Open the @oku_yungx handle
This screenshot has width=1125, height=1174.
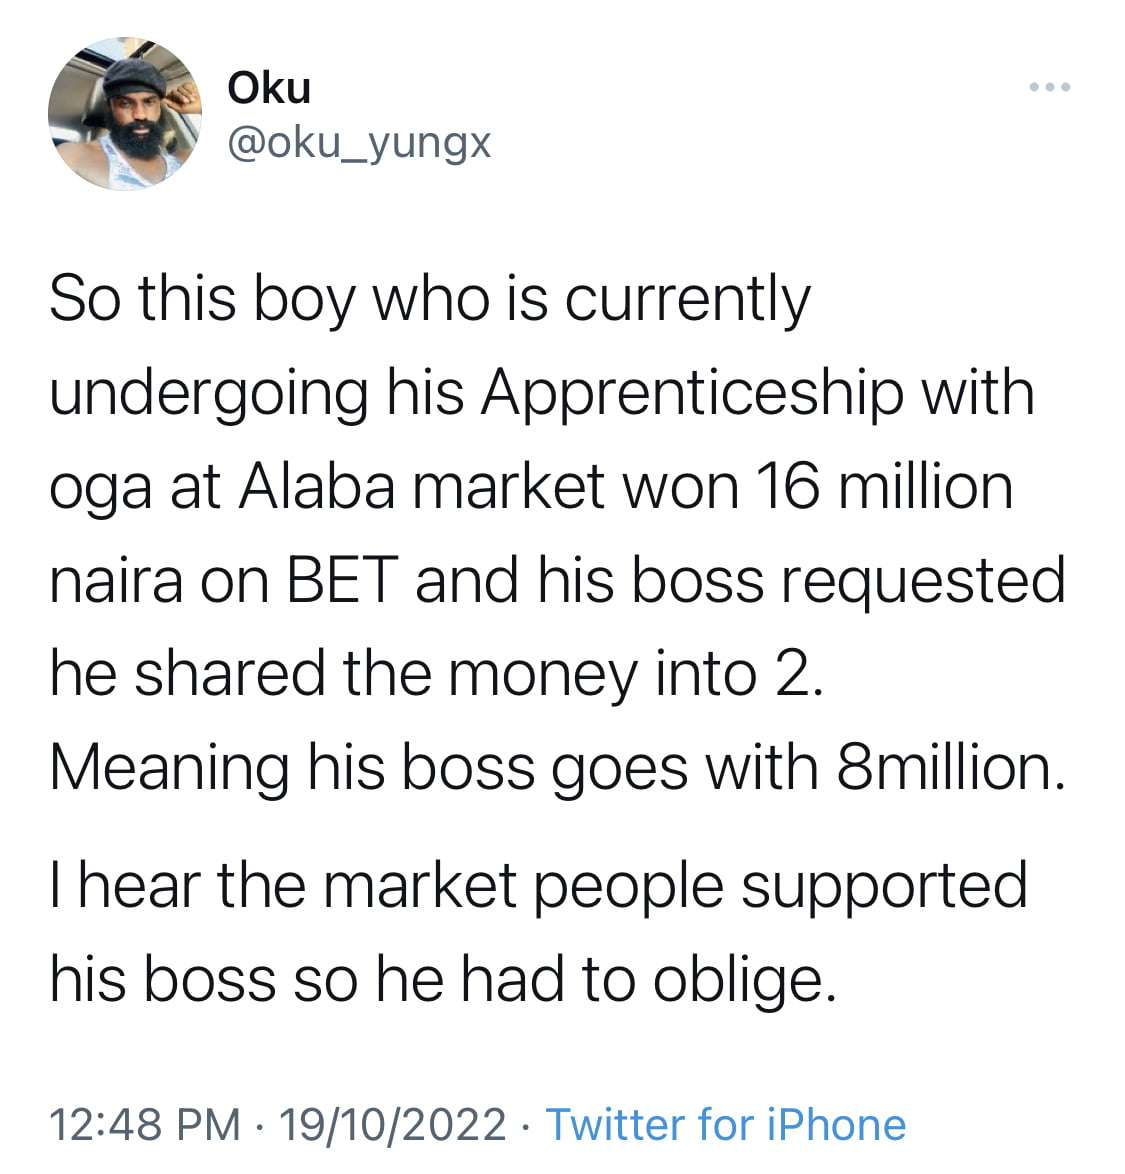pyautogui.click(x=359, y=142)
